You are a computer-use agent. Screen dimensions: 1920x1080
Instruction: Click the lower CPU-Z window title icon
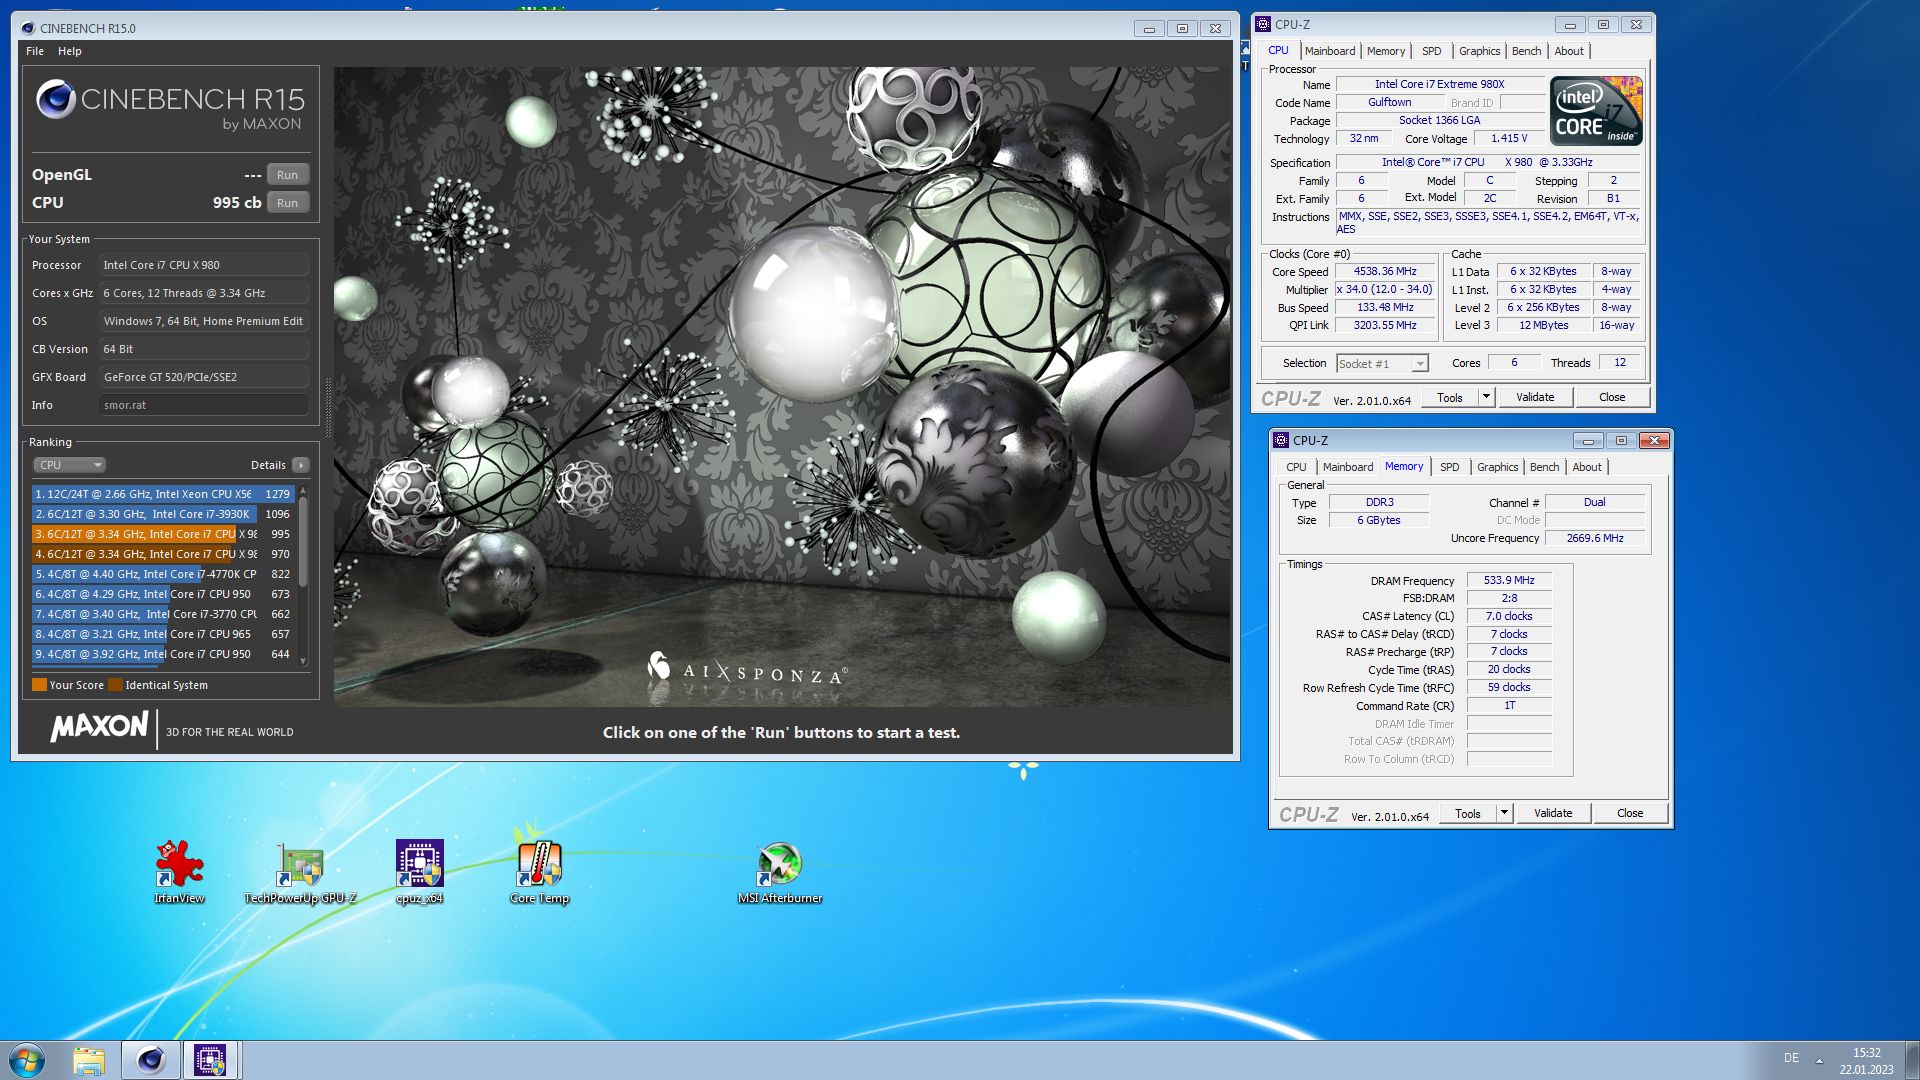pos(1281,440)
